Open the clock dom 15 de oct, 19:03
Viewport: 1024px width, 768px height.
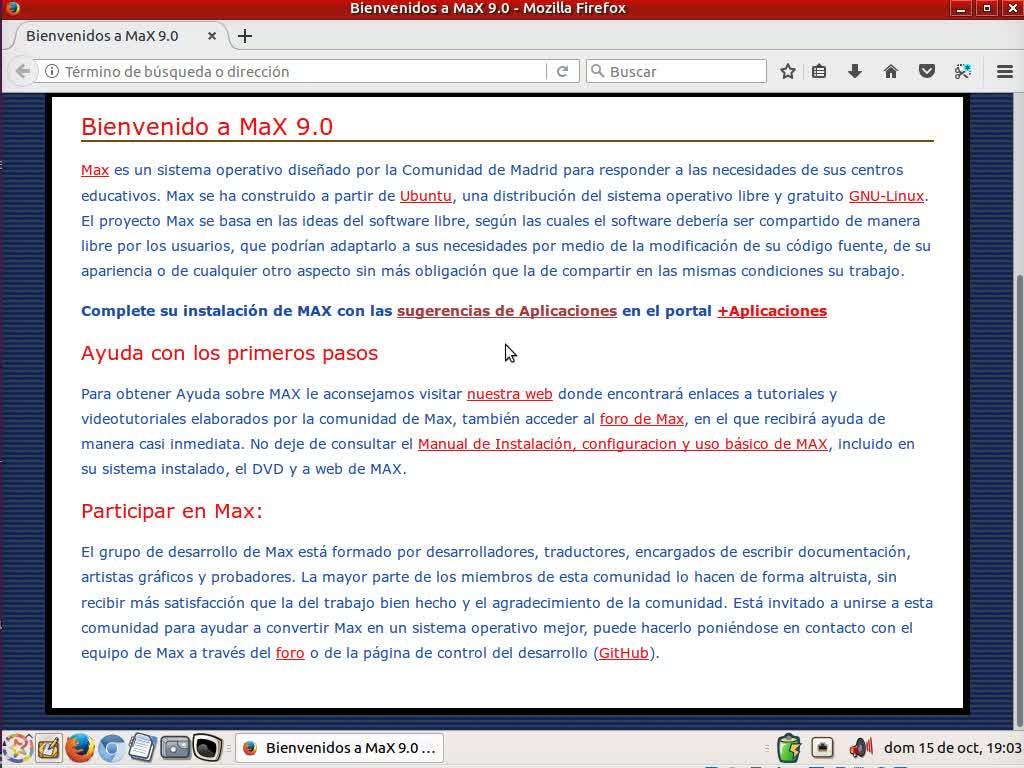click(952, 748)
